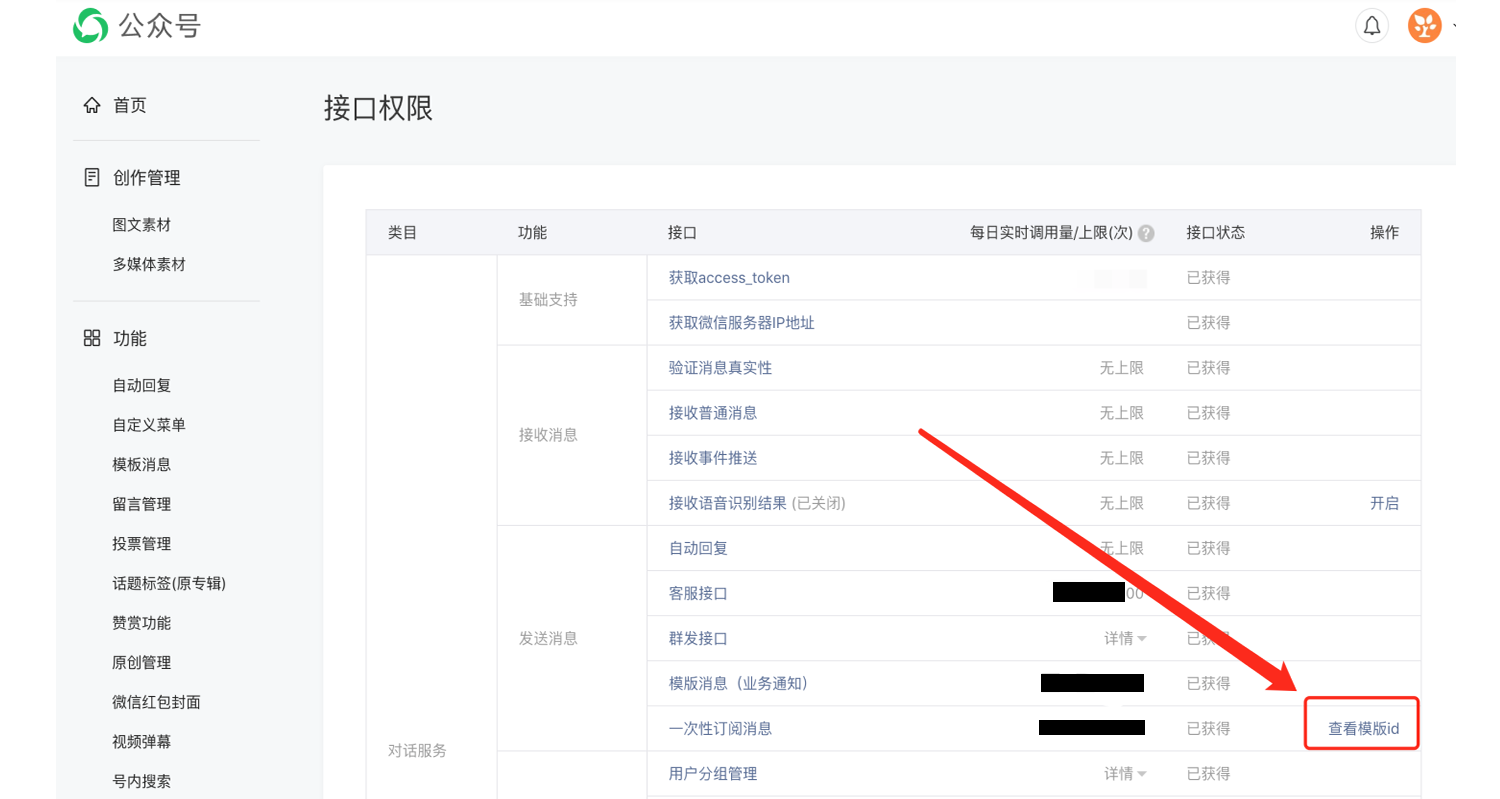Image resolution: width=1500 pixels, height=799 pixels.
Task: Click 查看模版id link
Action: 1362,729
